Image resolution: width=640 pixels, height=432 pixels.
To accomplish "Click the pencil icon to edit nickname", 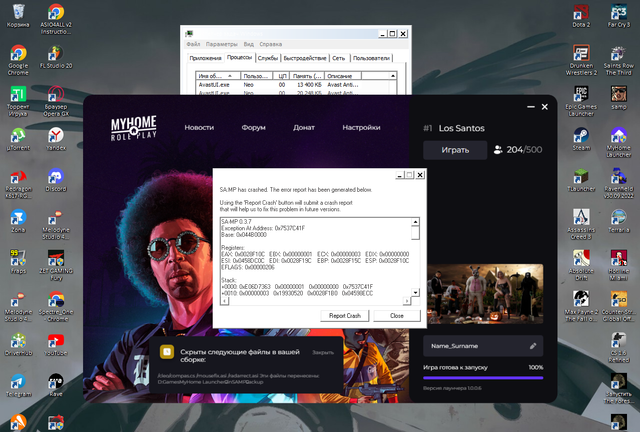I will [x=533, y=346].
